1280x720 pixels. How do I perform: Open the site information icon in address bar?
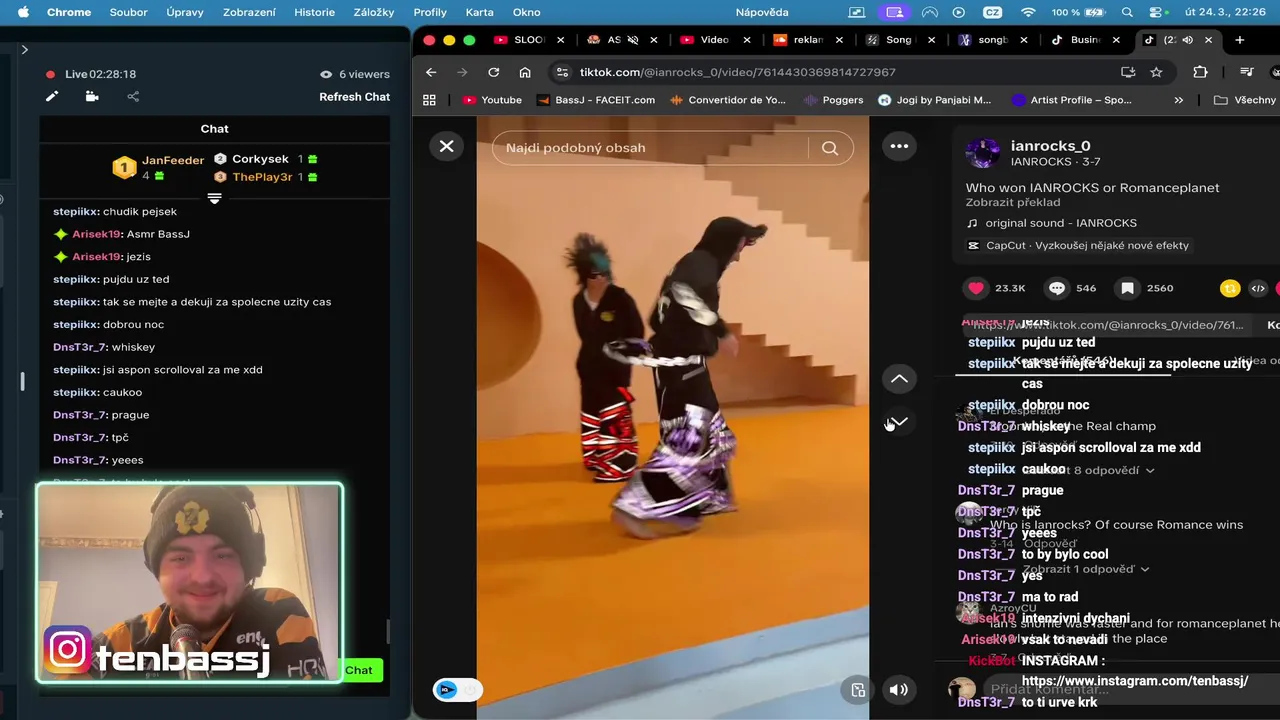562,72
